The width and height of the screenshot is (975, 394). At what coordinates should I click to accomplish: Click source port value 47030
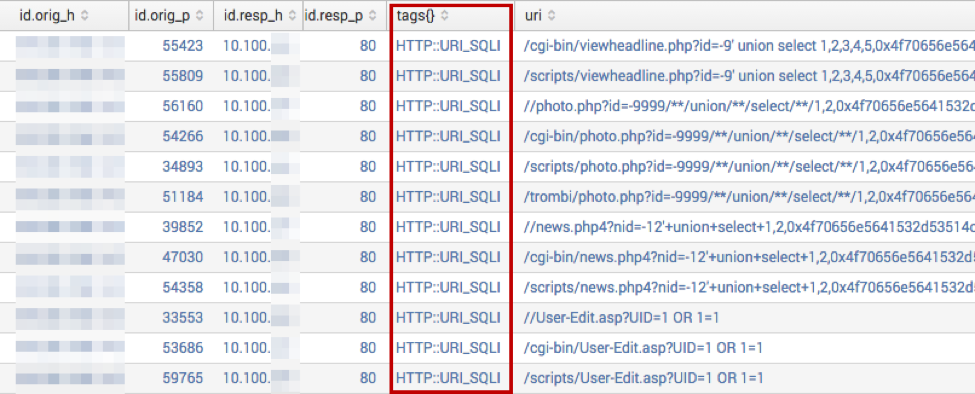tap(183, 257)
